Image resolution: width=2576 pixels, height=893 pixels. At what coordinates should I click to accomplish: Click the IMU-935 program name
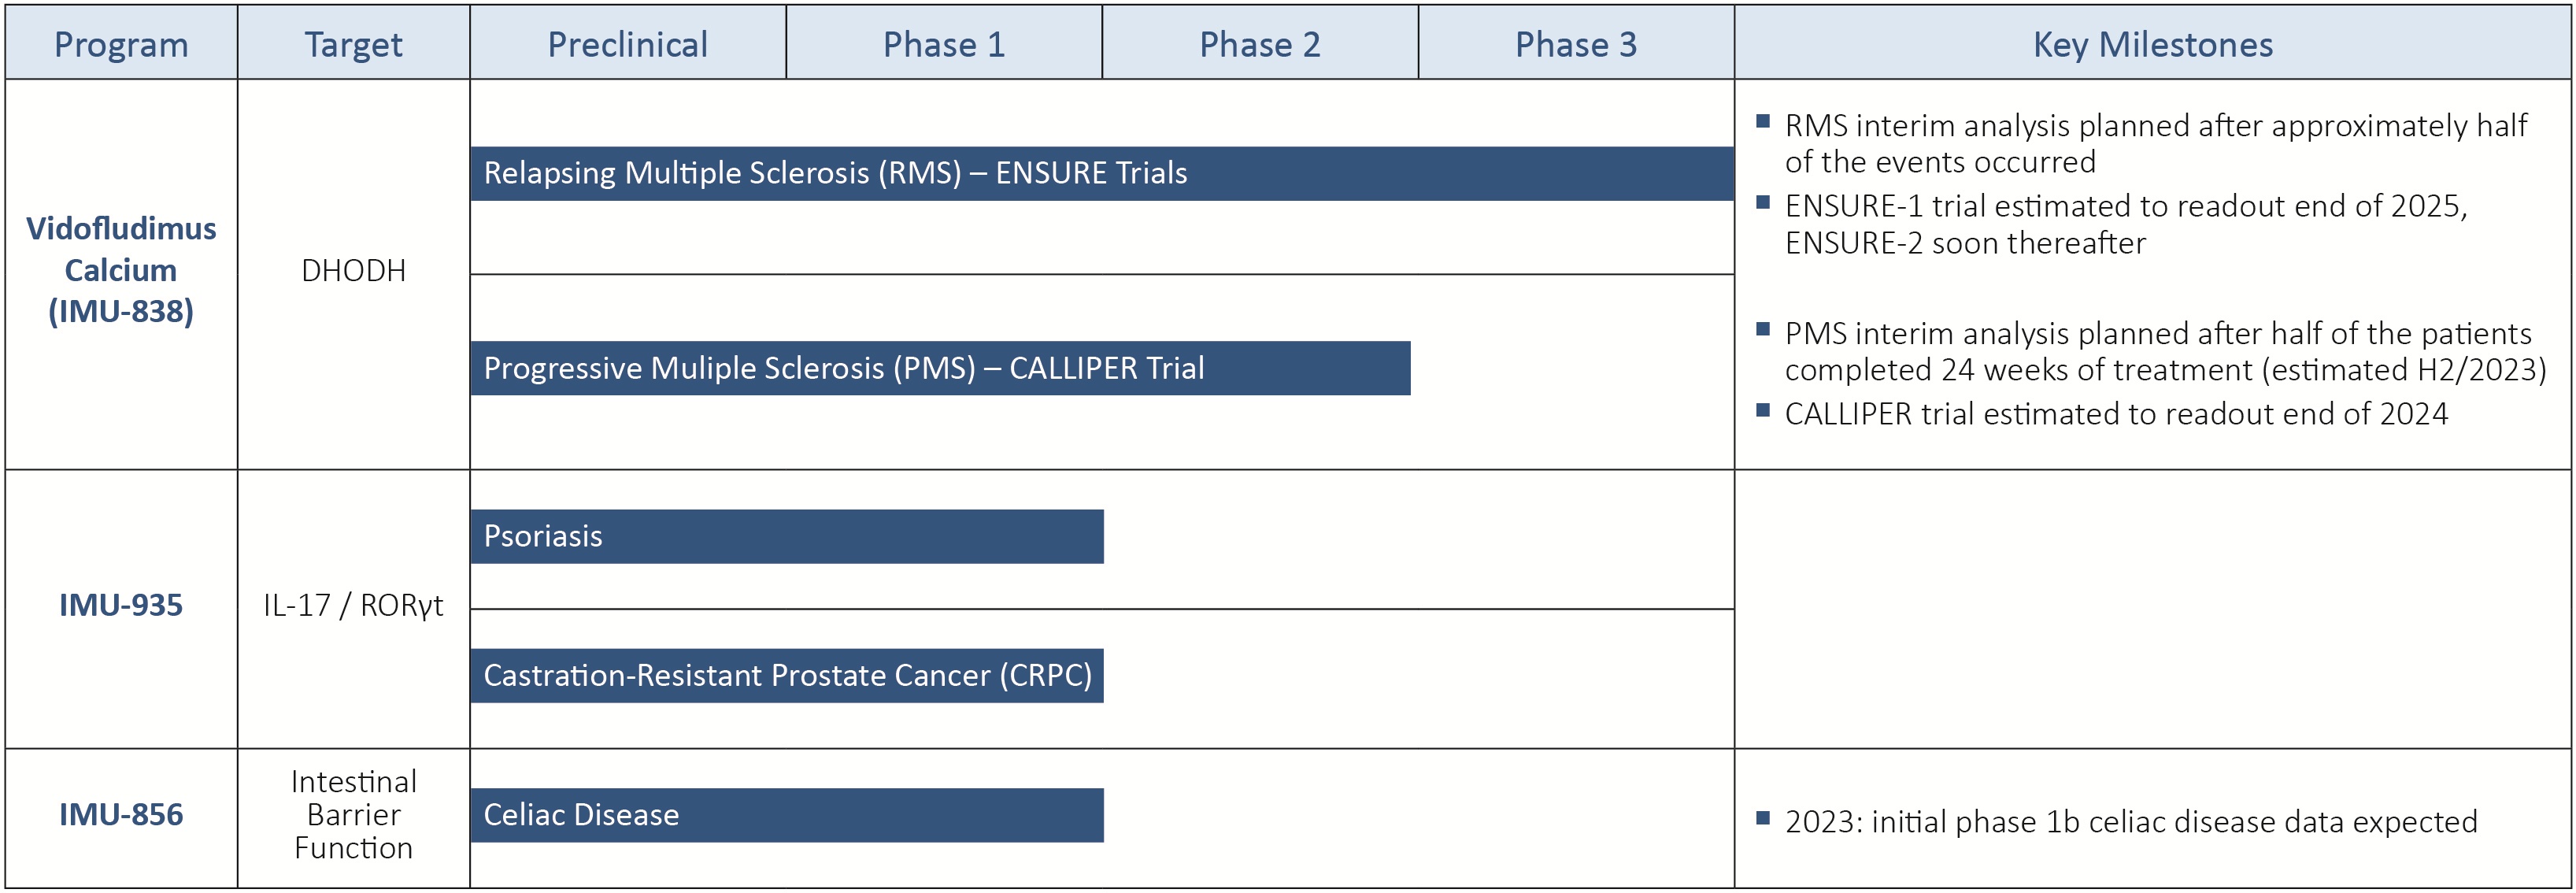click(121, 606)
